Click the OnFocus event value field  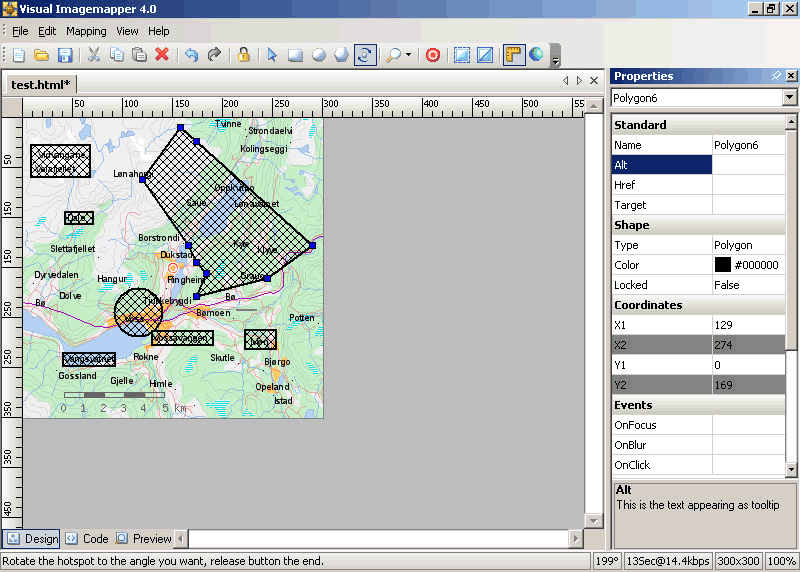click(748, 425)
